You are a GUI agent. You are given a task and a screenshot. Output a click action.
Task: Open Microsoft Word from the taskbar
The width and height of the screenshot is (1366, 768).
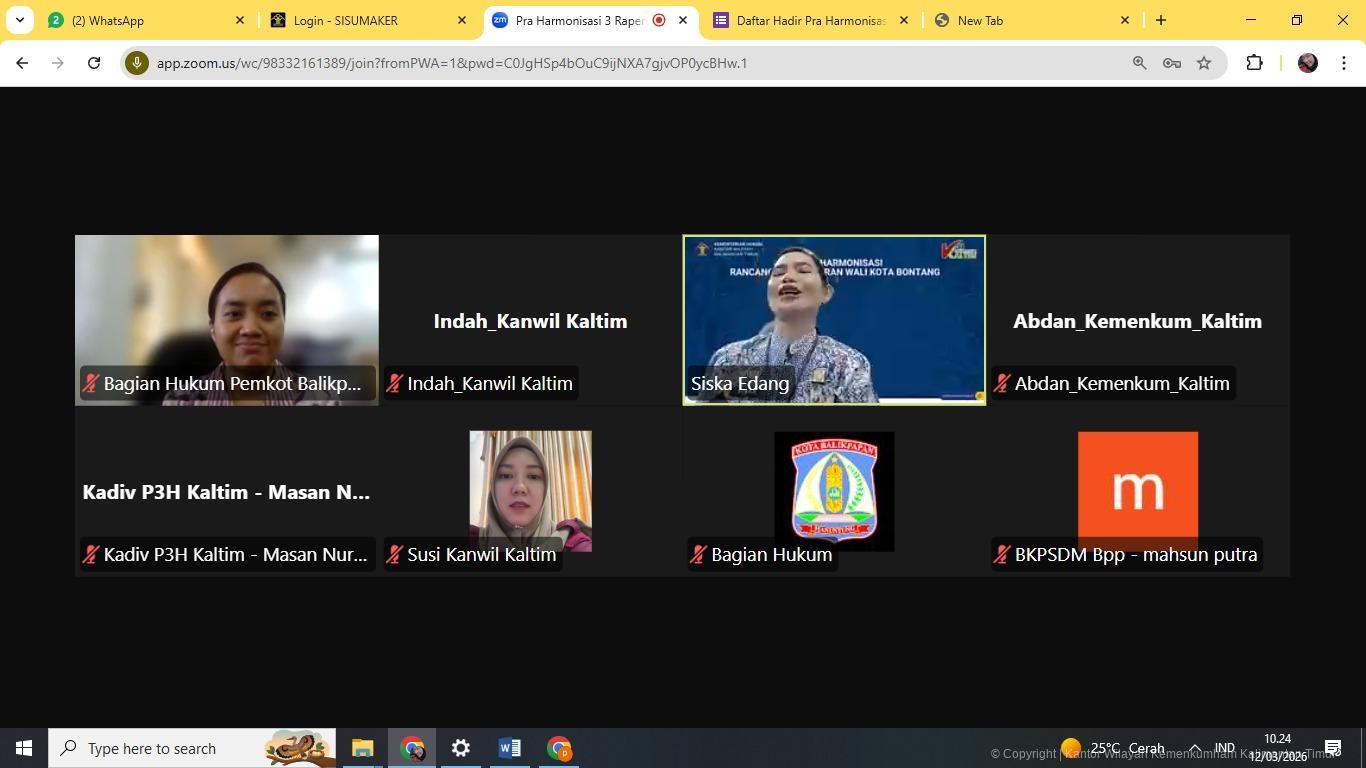[509, 747]
